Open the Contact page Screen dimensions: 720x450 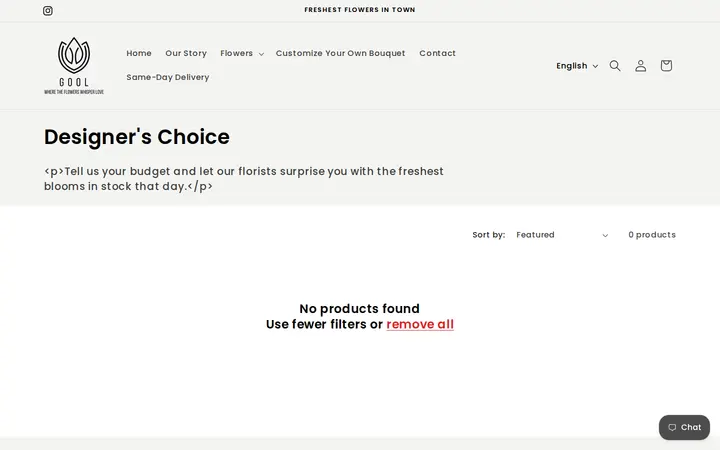click(437, 53)
